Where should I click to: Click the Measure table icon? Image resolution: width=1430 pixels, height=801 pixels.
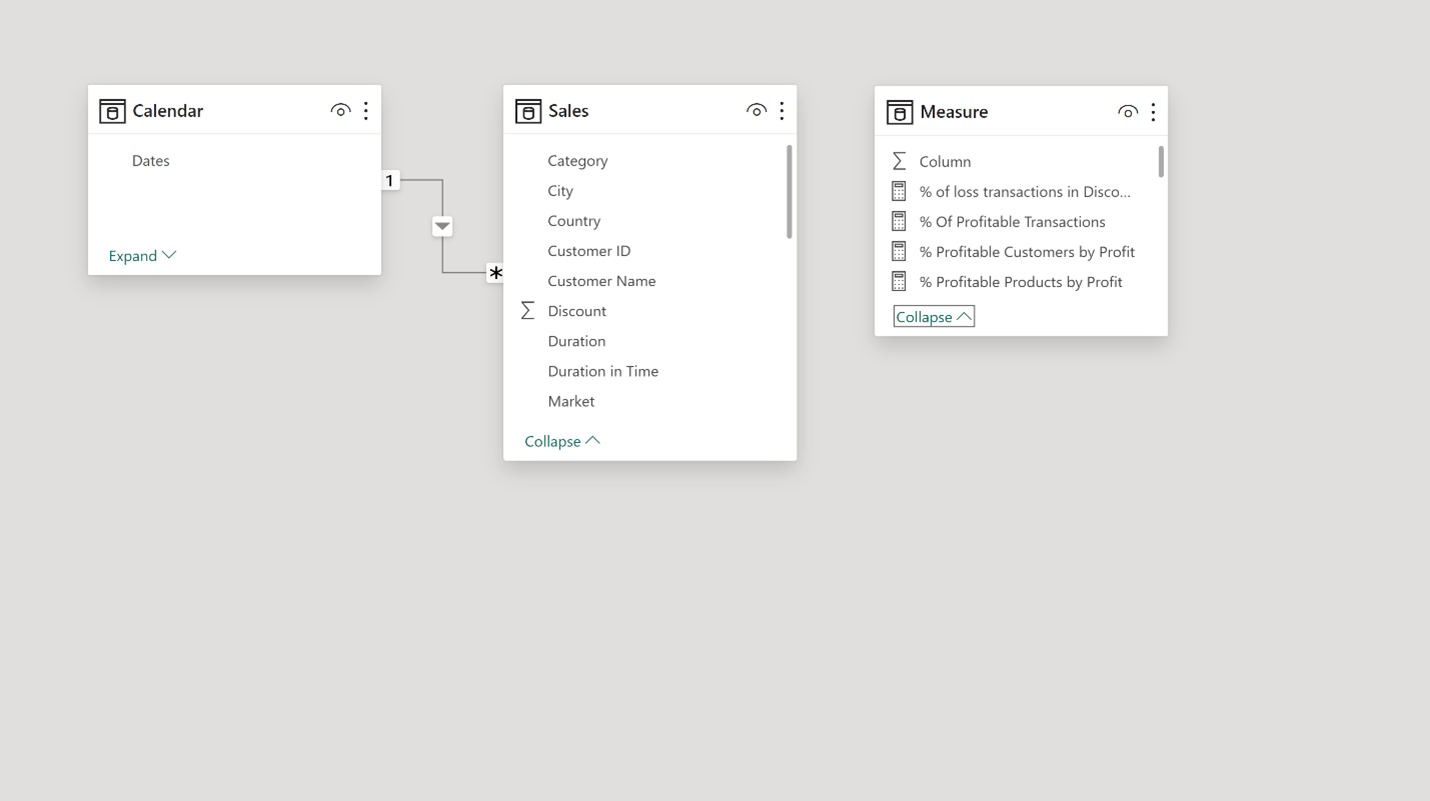(899, 112)
